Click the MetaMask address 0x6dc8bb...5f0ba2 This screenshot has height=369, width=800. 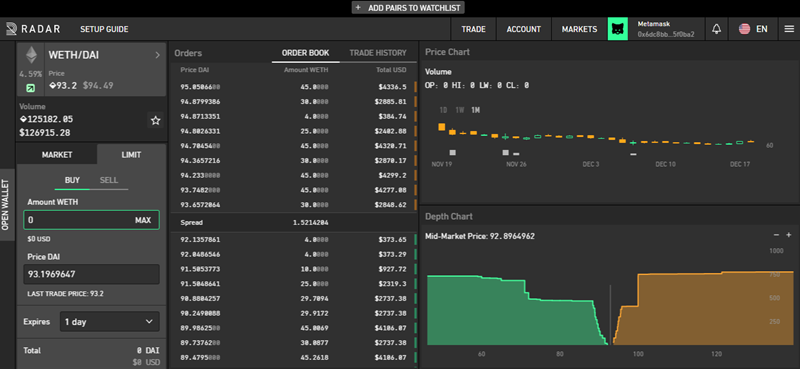pyautogui.click(x=666, y=34)
